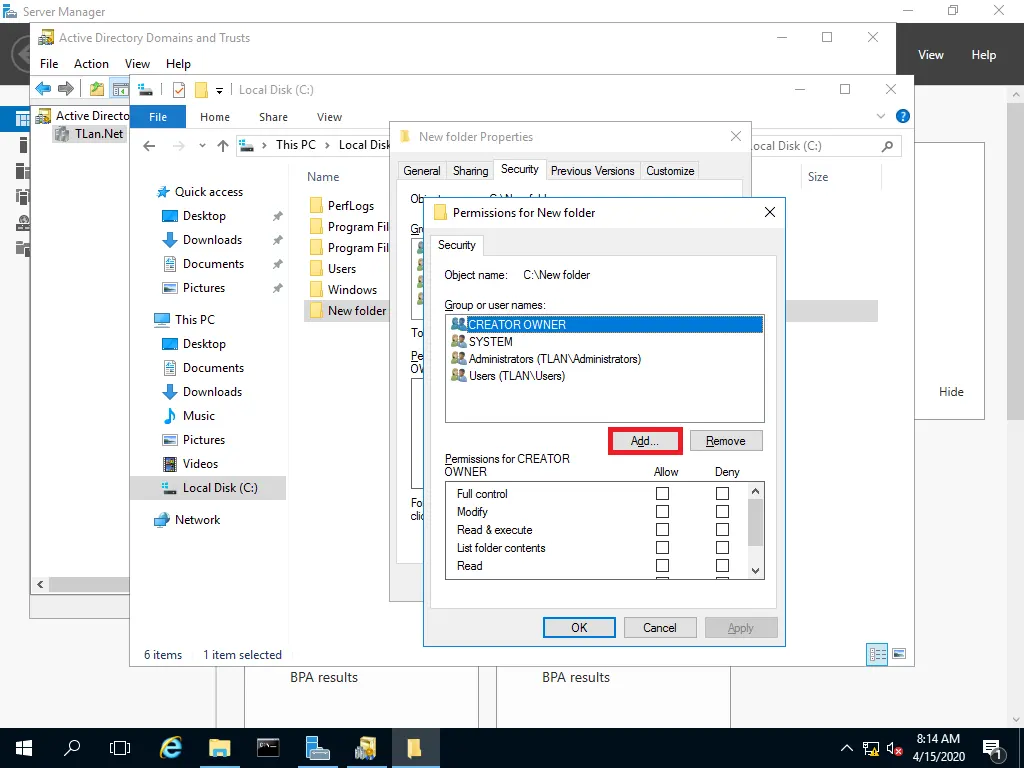Click the Add... button in Permissions dialog

(x=645, y=441)
